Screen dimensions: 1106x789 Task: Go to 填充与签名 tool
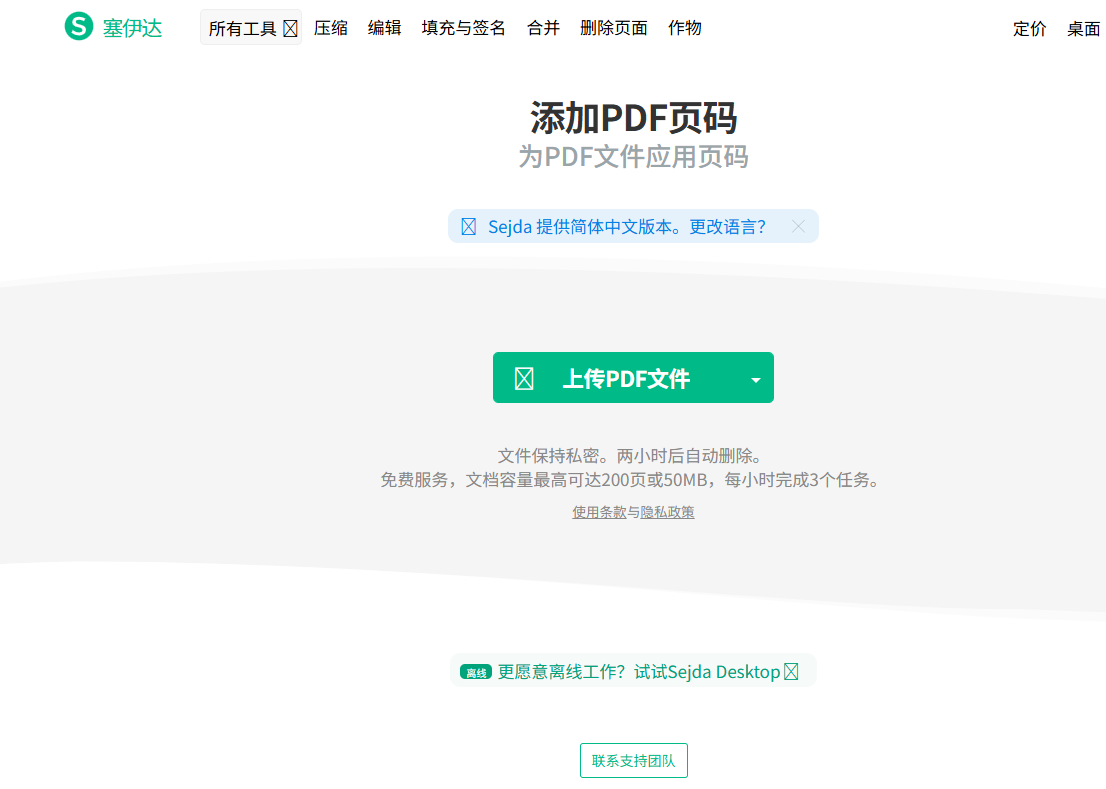point(464,28)
